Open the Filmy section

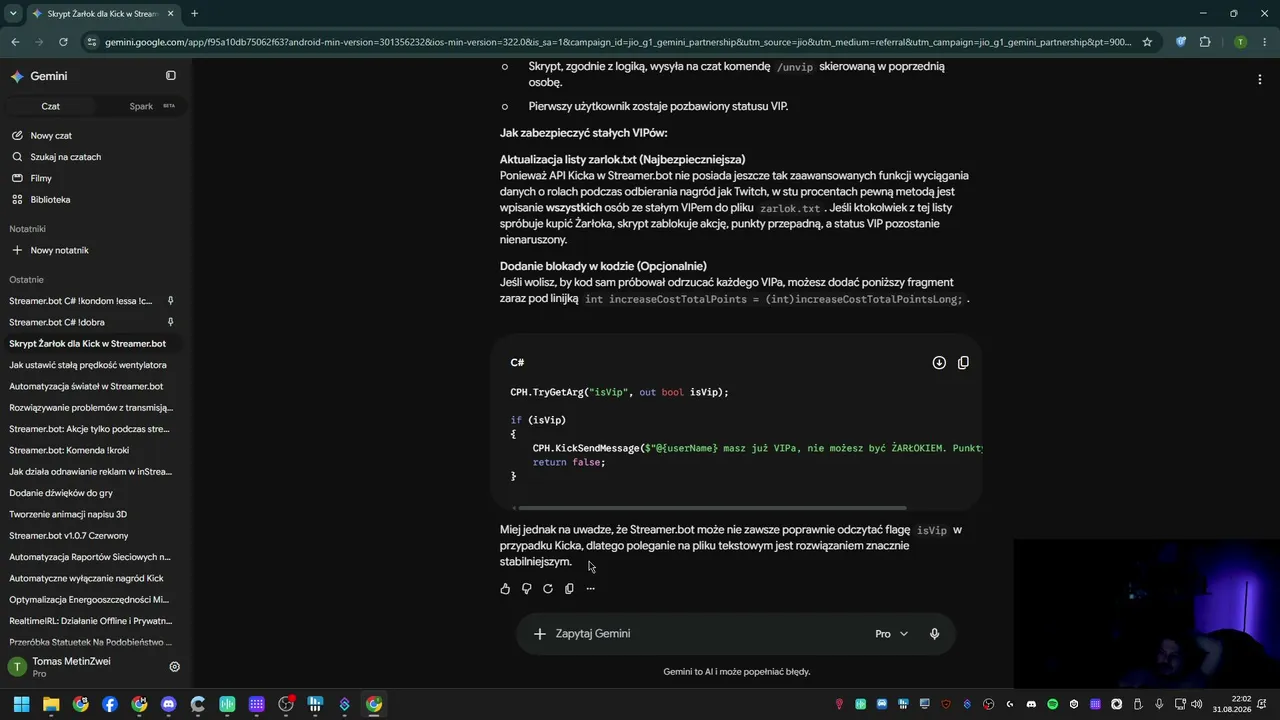[x=40, y=178]
